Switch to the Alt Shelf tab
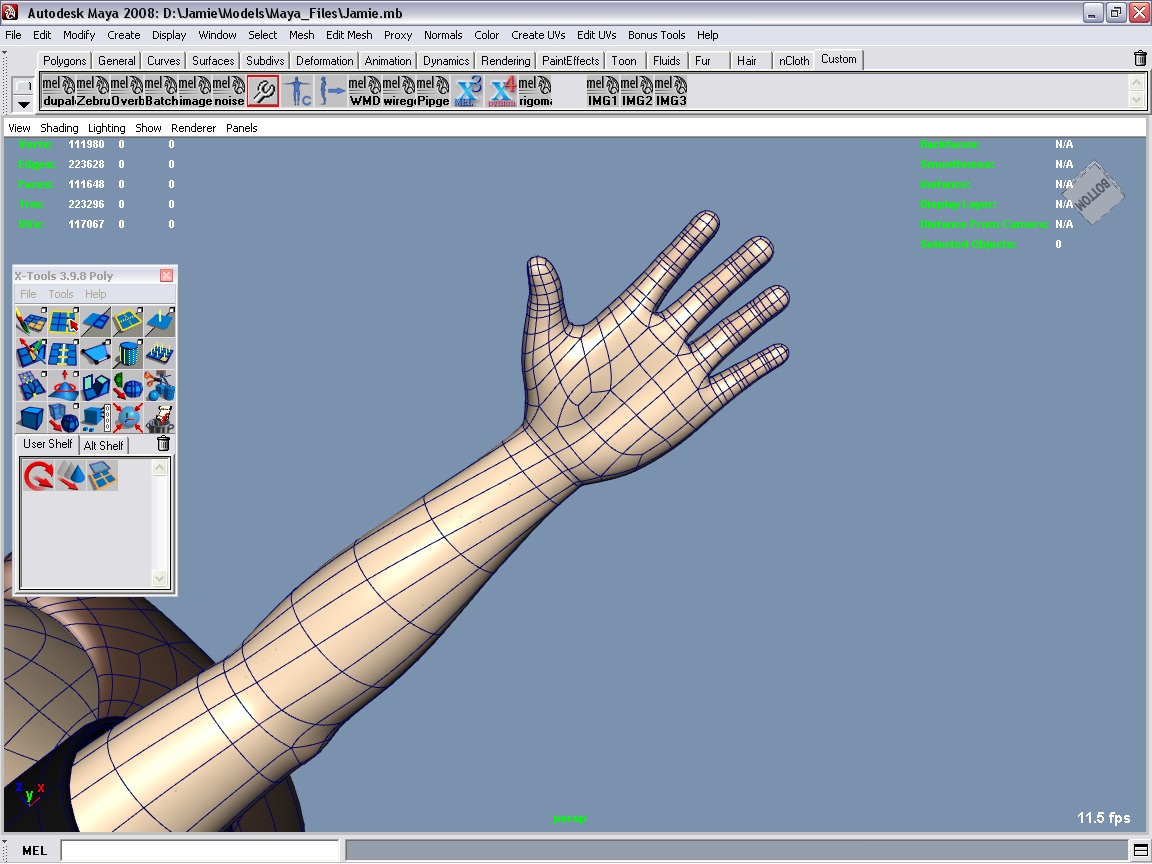This screenshot has width=1152, height=864. pyautogui.click(x=104, y=445)
